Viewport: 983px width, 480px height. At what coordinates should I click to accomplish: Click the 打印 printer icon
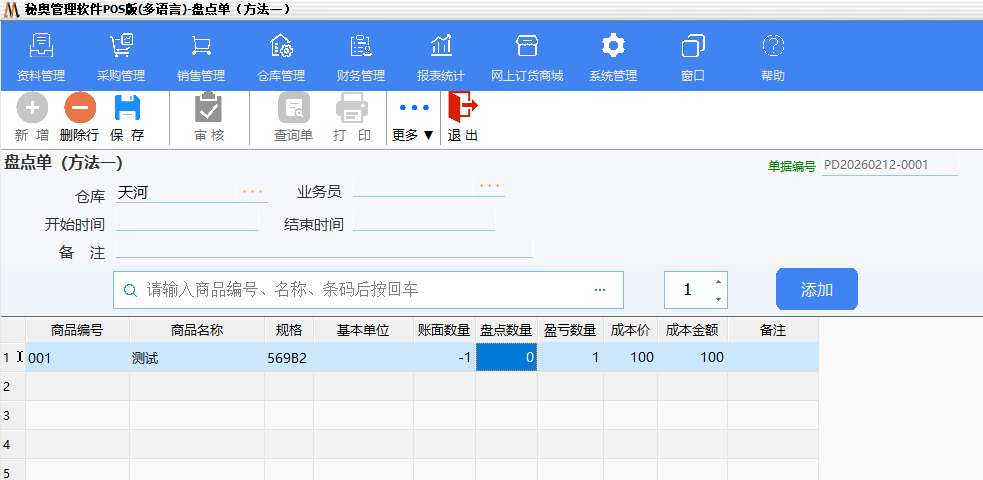point(352,107)
